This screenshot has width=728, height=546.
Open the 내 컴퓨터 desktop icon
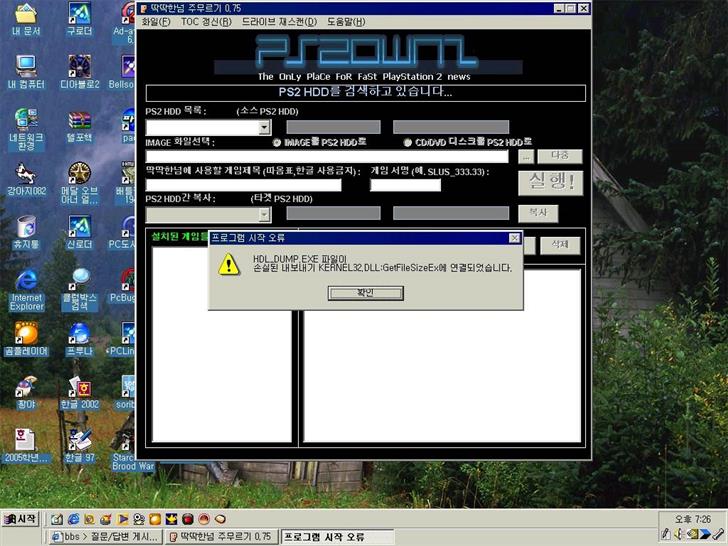coord(26,72)
